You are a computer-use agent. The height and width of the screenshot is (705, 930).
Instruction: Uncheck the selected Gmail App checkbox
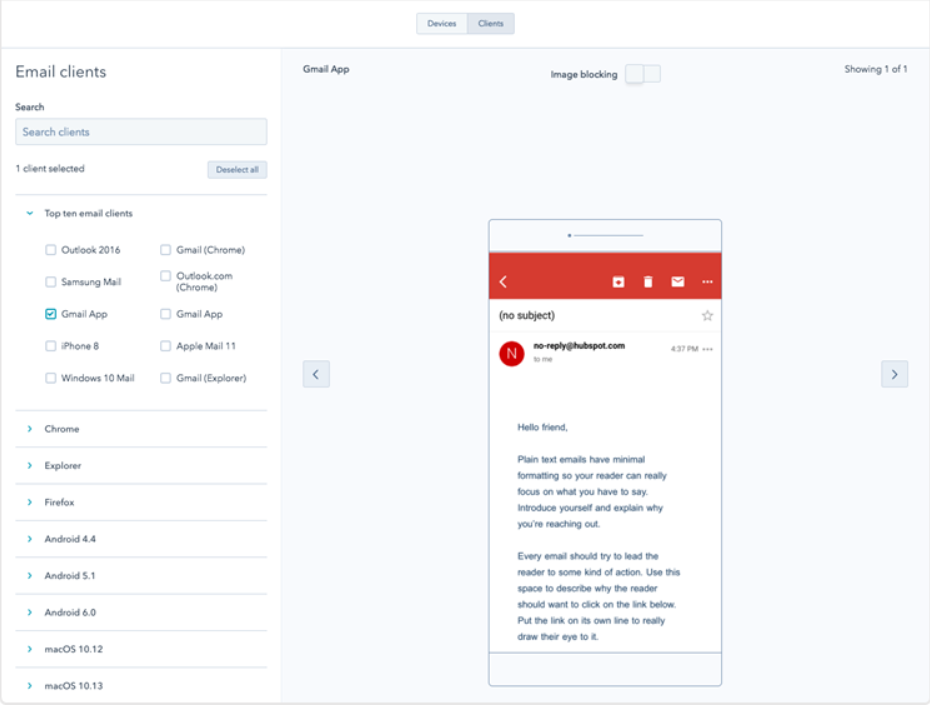pos(50,314)
